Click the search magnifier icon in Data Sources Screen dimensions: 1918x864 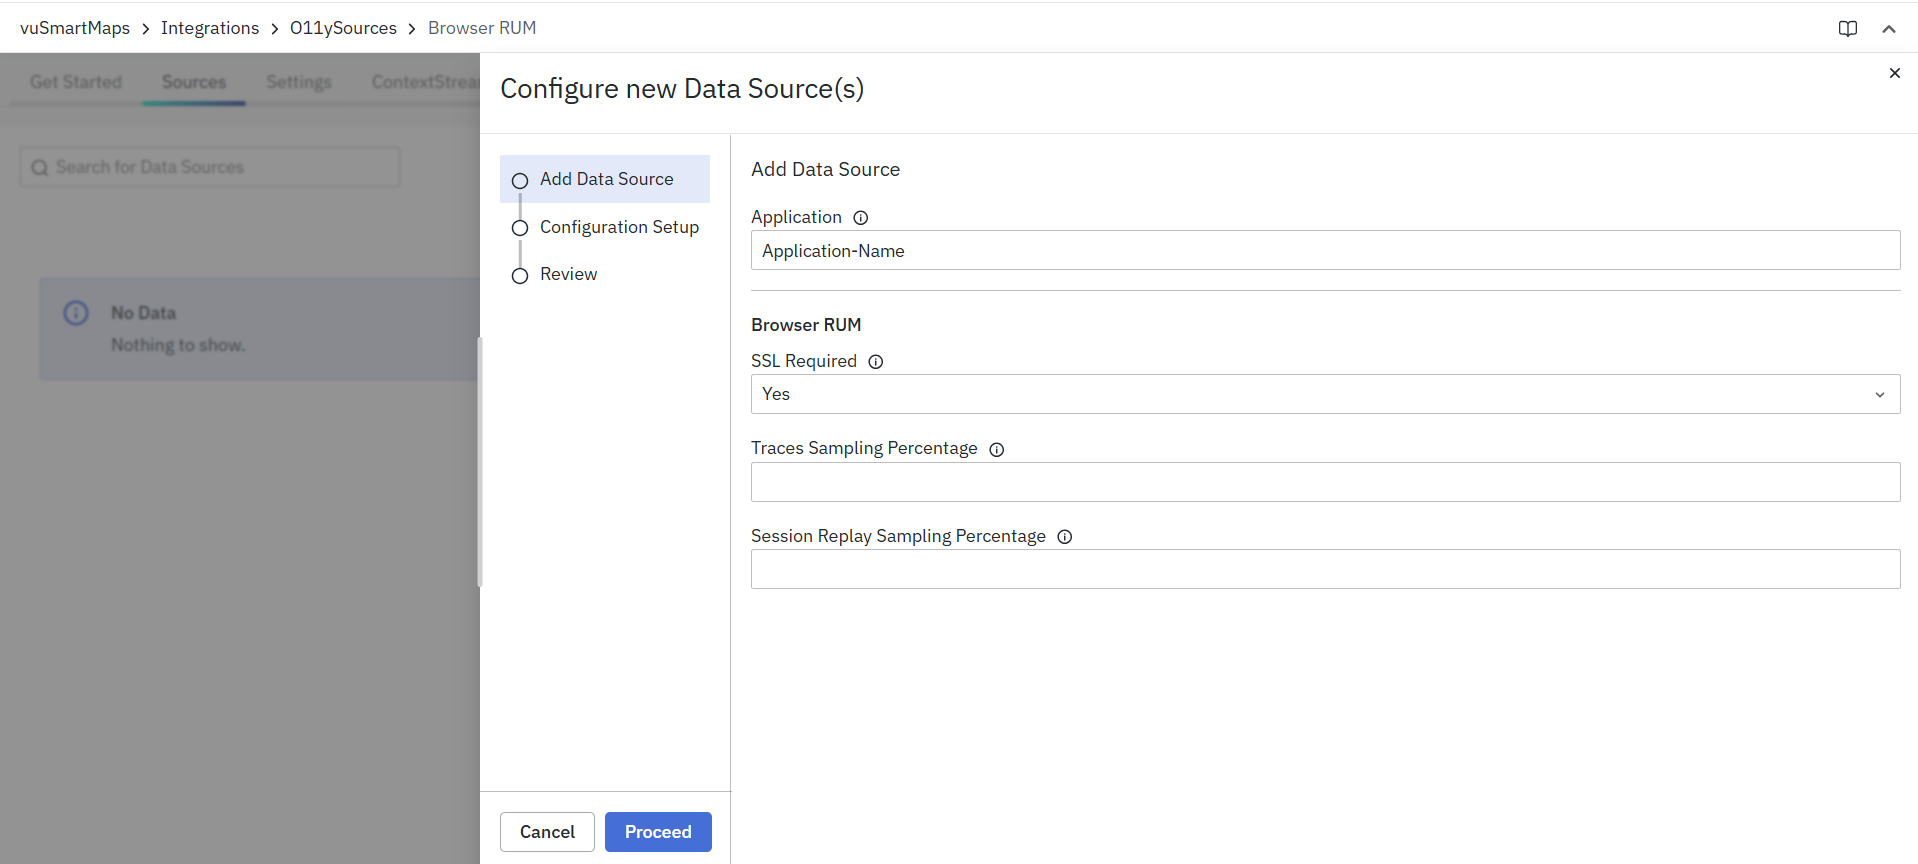(40, 168)
